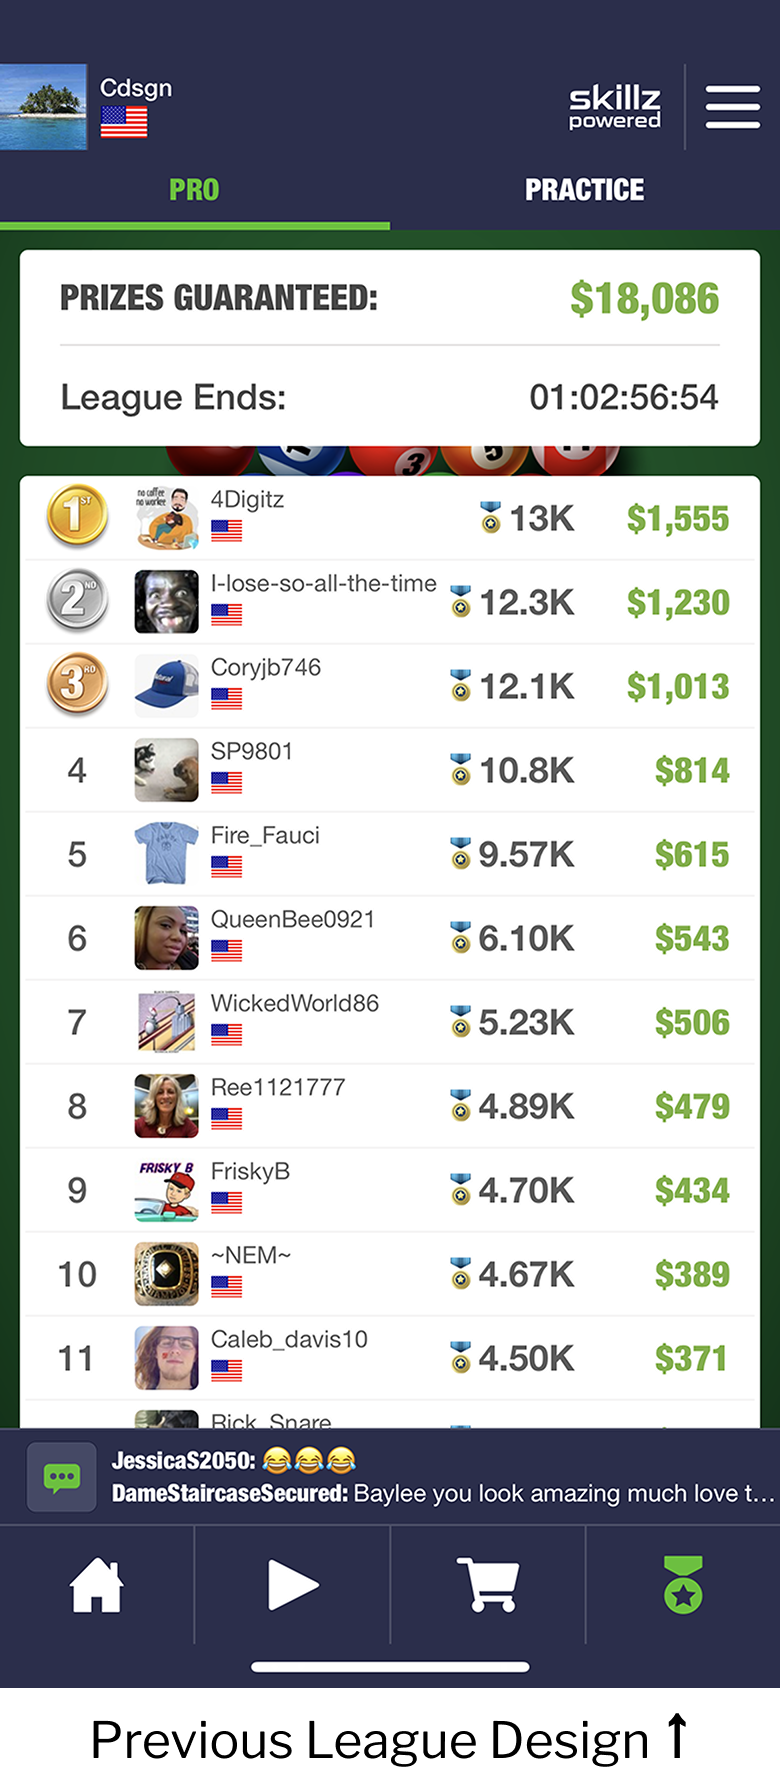Tap the ~NEM~ ring avatar
Screen dimensions: 780x1776
tap(166, 1274)
